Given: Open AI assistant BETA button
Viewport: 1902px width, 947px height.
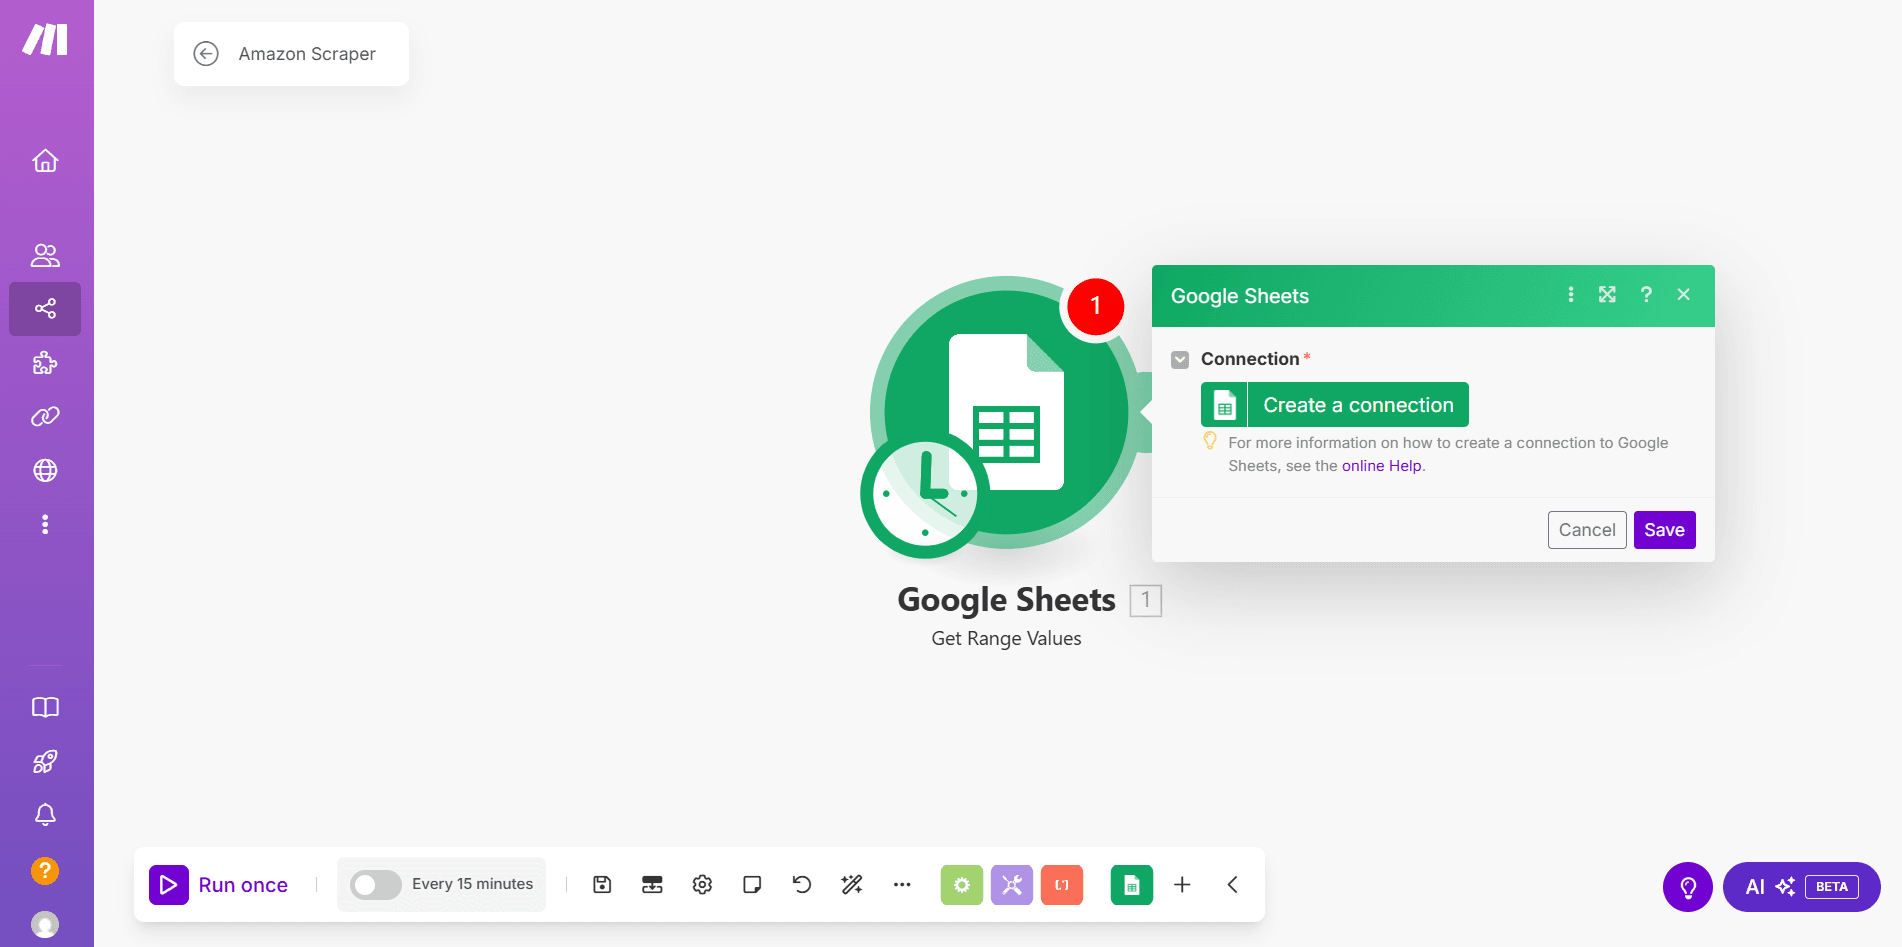Looking at the screenshot, I should (1802, 887).
